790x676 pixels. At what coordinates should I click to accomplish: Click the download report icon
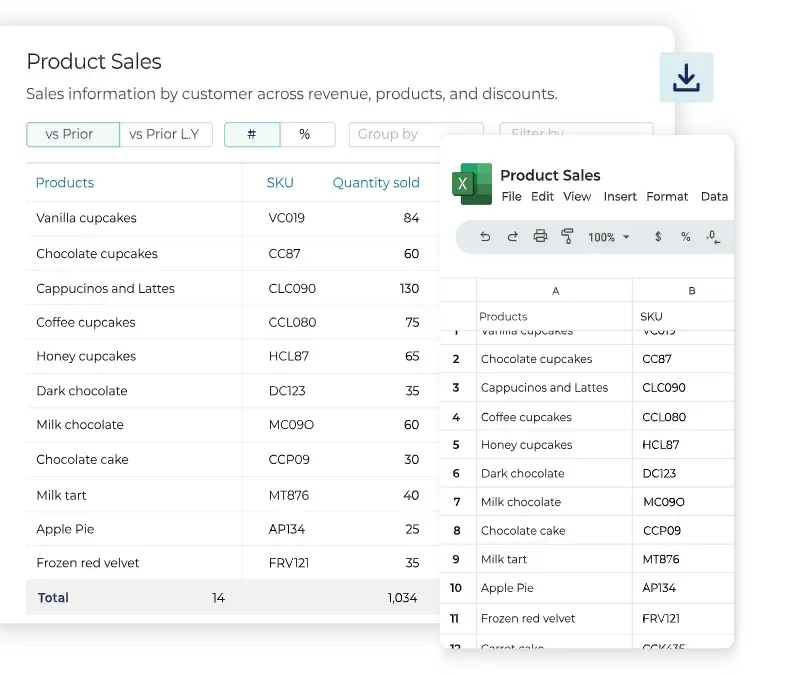pos(686,78)
